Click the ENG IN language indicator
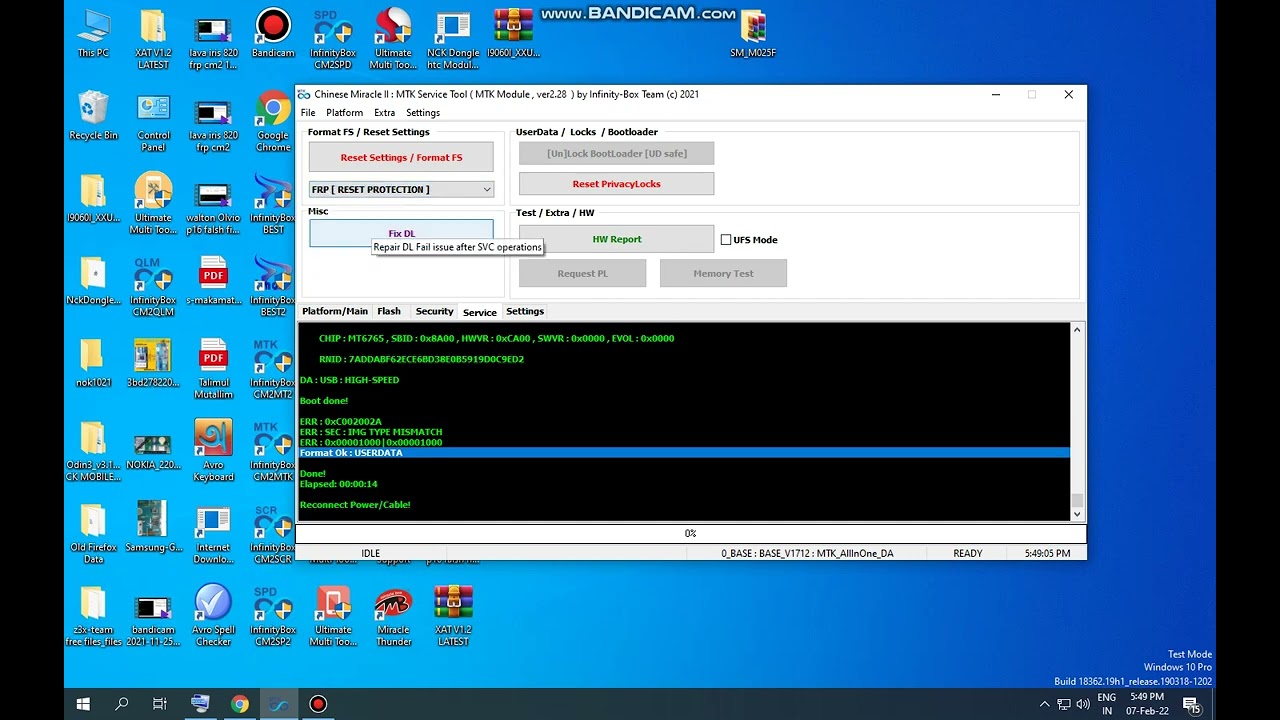Viewport: 1280px width, 720px height. [x=1107, y=704]
